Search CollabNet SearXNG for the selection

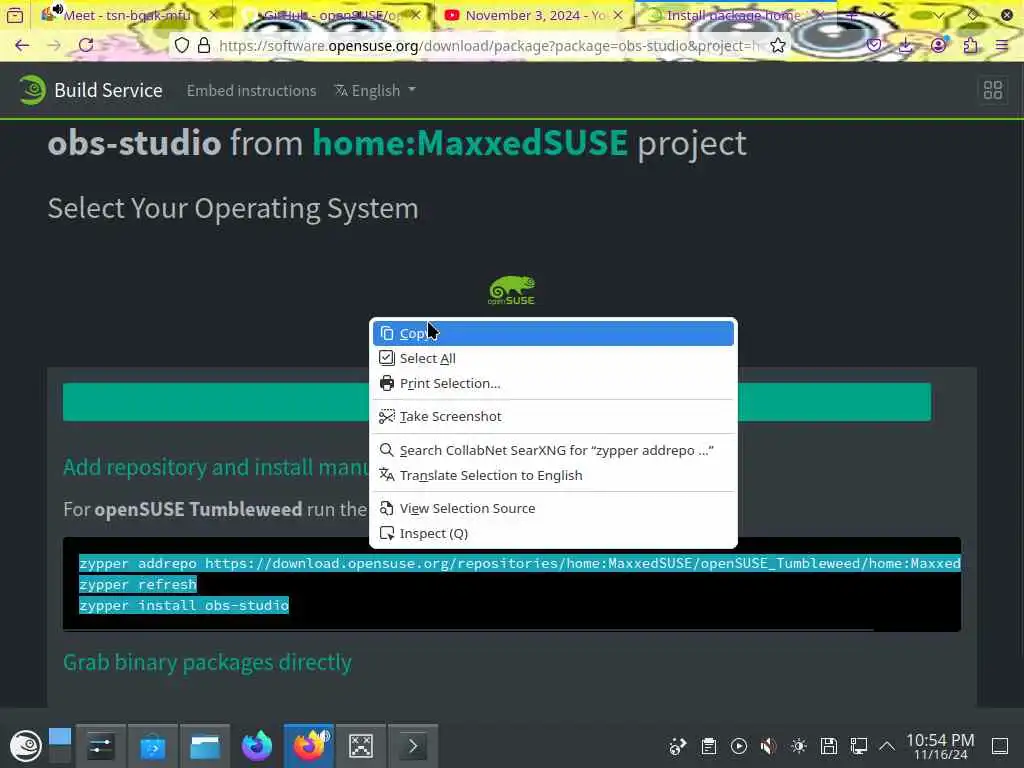click(553, 450)
